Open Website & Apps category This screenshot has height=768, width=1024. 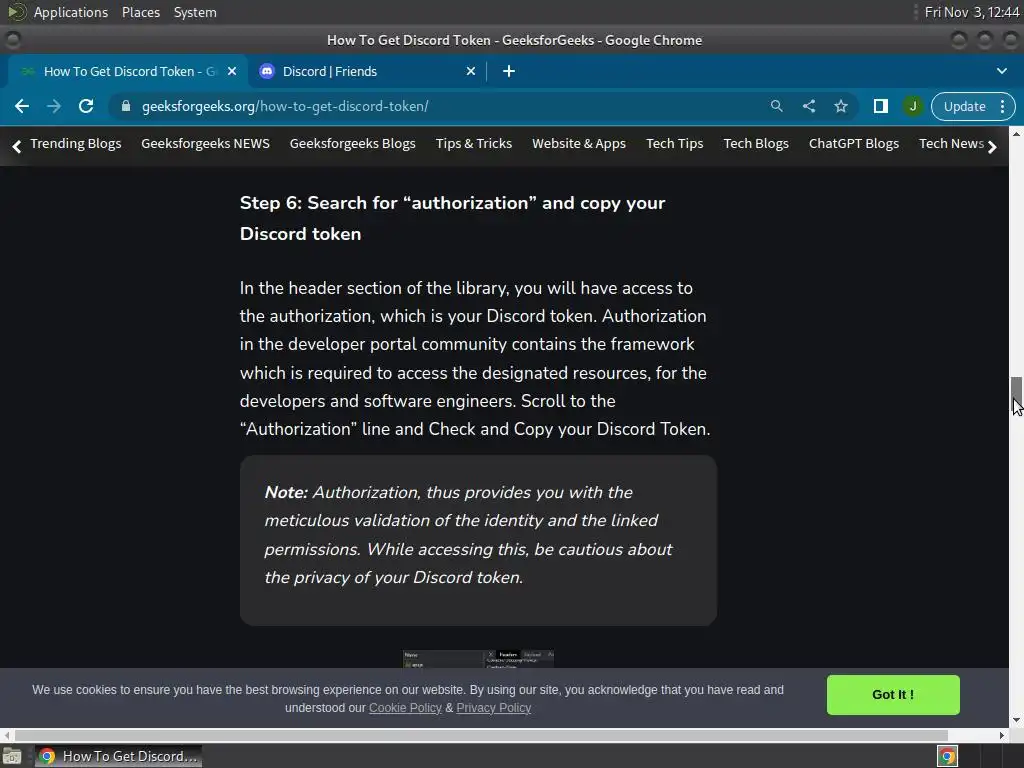(x=579, y=144)
